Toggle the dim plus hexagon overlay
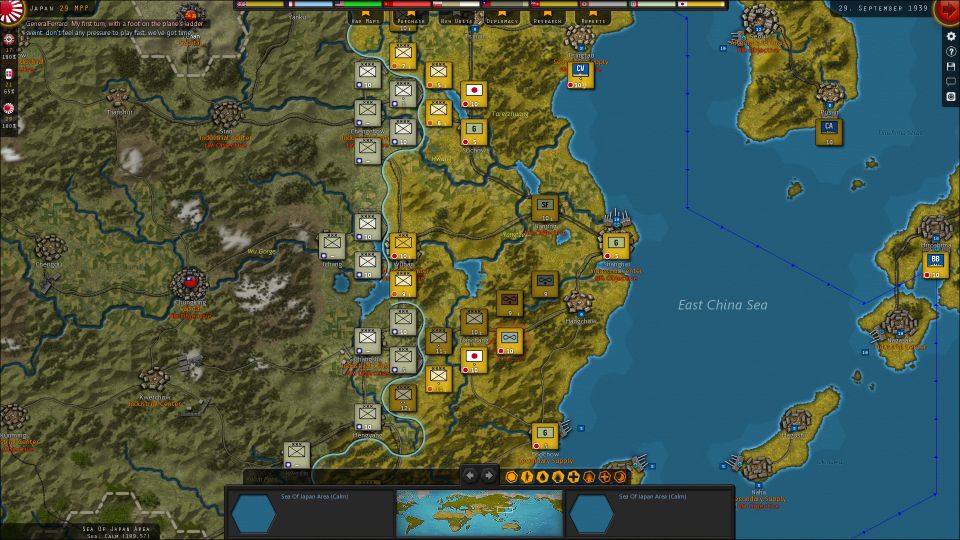 (604, 476)
